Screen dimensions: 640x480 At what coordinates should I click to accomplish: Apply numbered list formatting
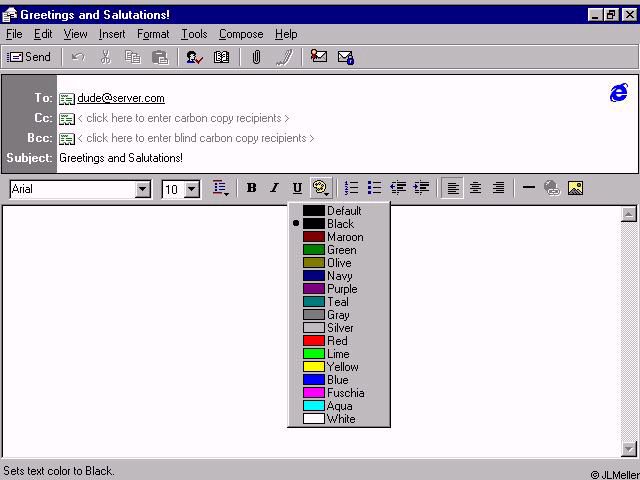point(351,188)
